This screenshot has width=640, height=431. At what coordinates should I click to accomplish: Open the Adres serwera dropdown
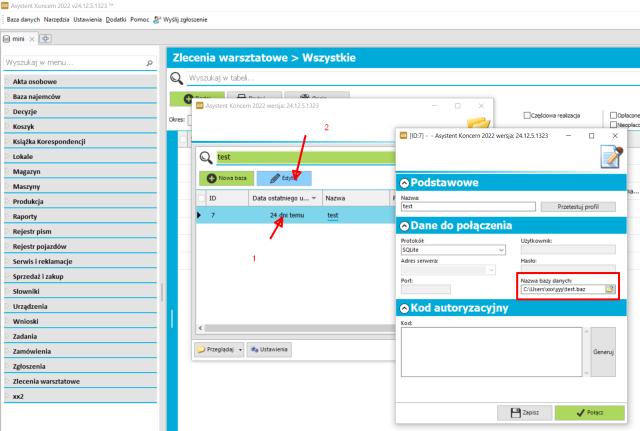(491, 270)
